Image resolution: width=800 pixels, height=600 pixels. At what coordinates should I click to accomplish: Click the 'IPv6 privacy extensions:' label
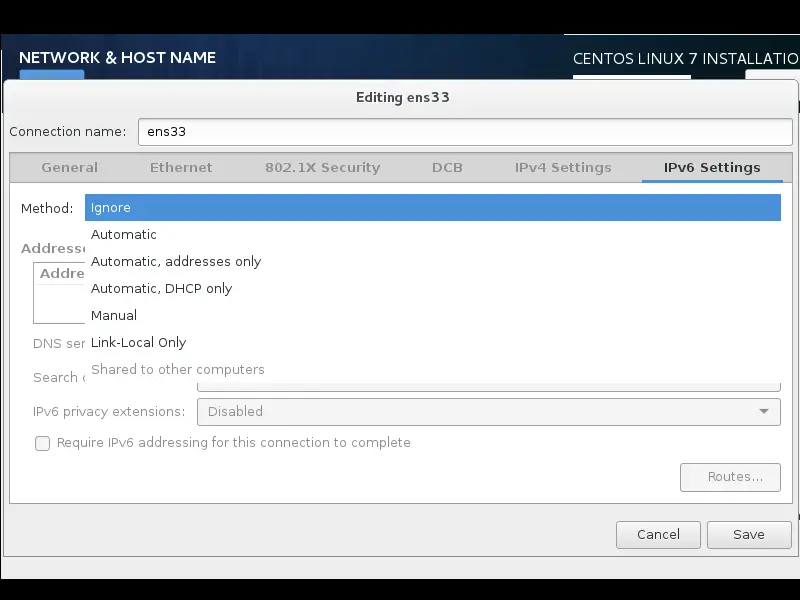(109, 412)
